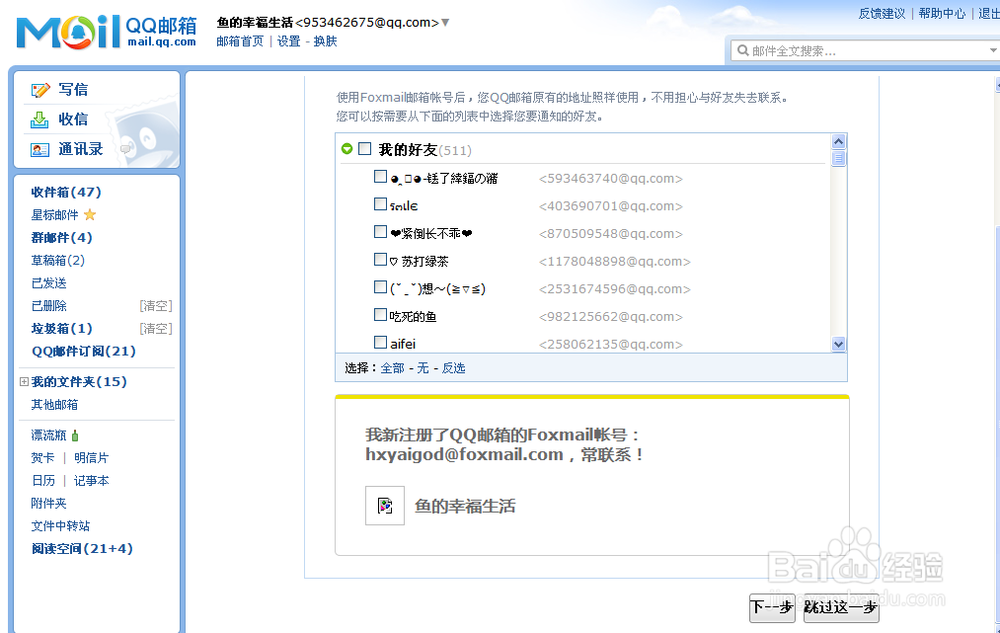Open 已删除 deleted folder

coord(49,306)
